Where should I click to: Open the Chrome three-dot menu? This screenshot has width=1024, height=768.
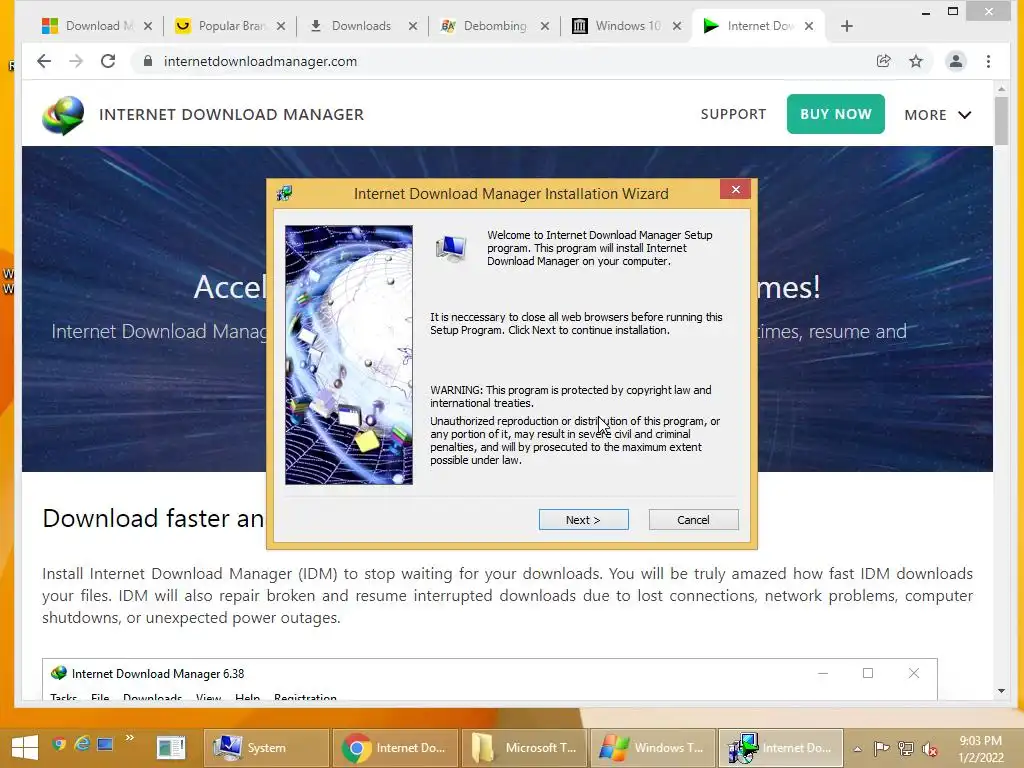988,61
